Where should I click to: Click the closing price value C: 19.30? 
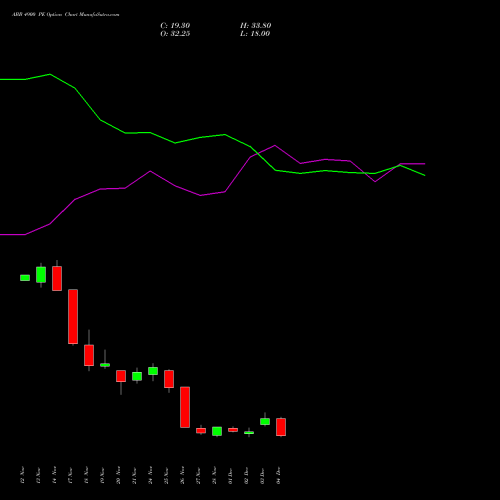[175, 26]
